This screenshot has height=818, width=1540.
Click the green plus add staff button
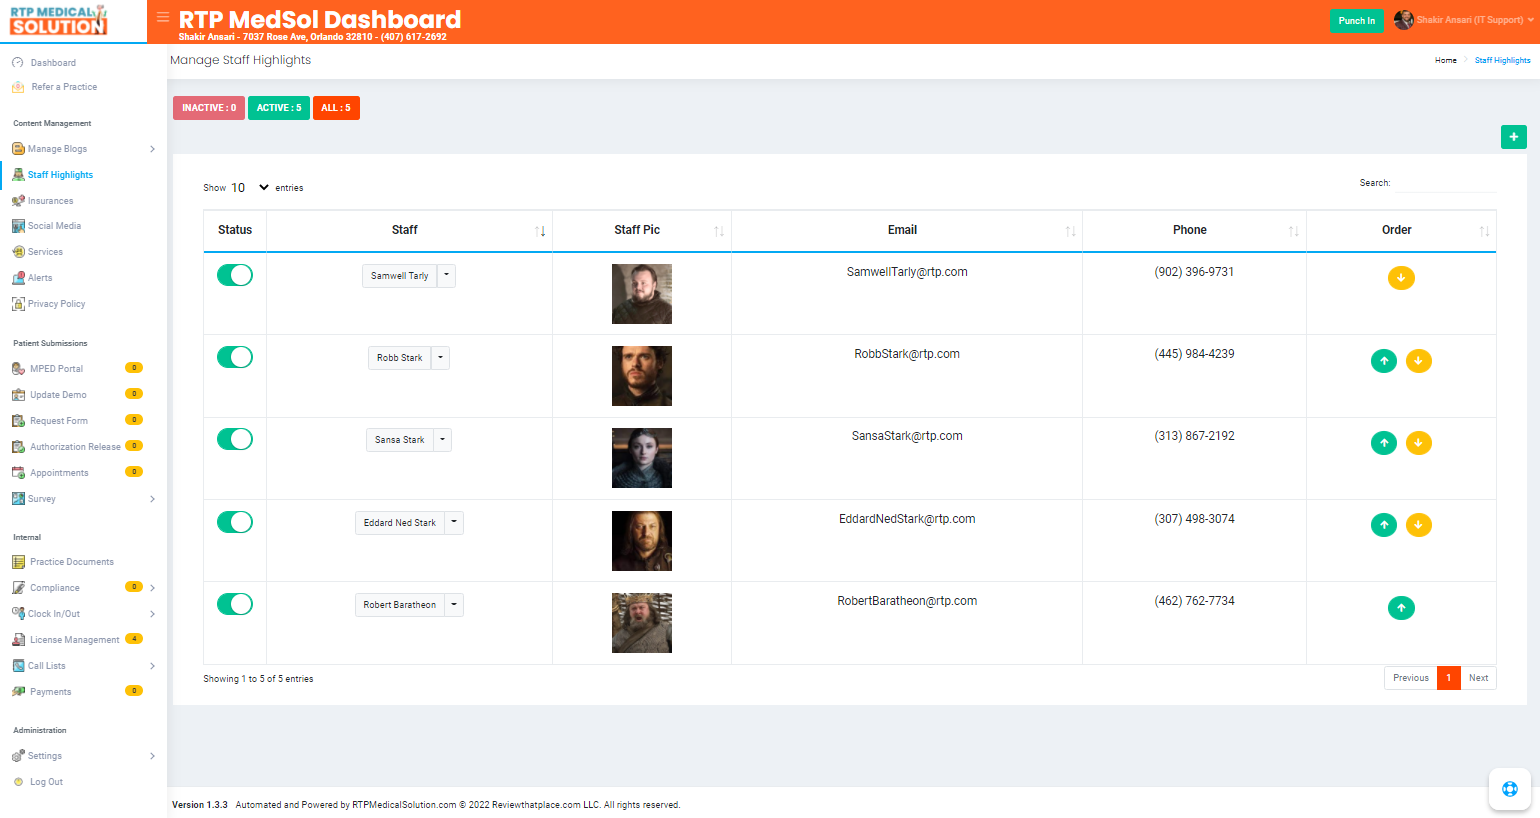click(x=1514, y=137)
